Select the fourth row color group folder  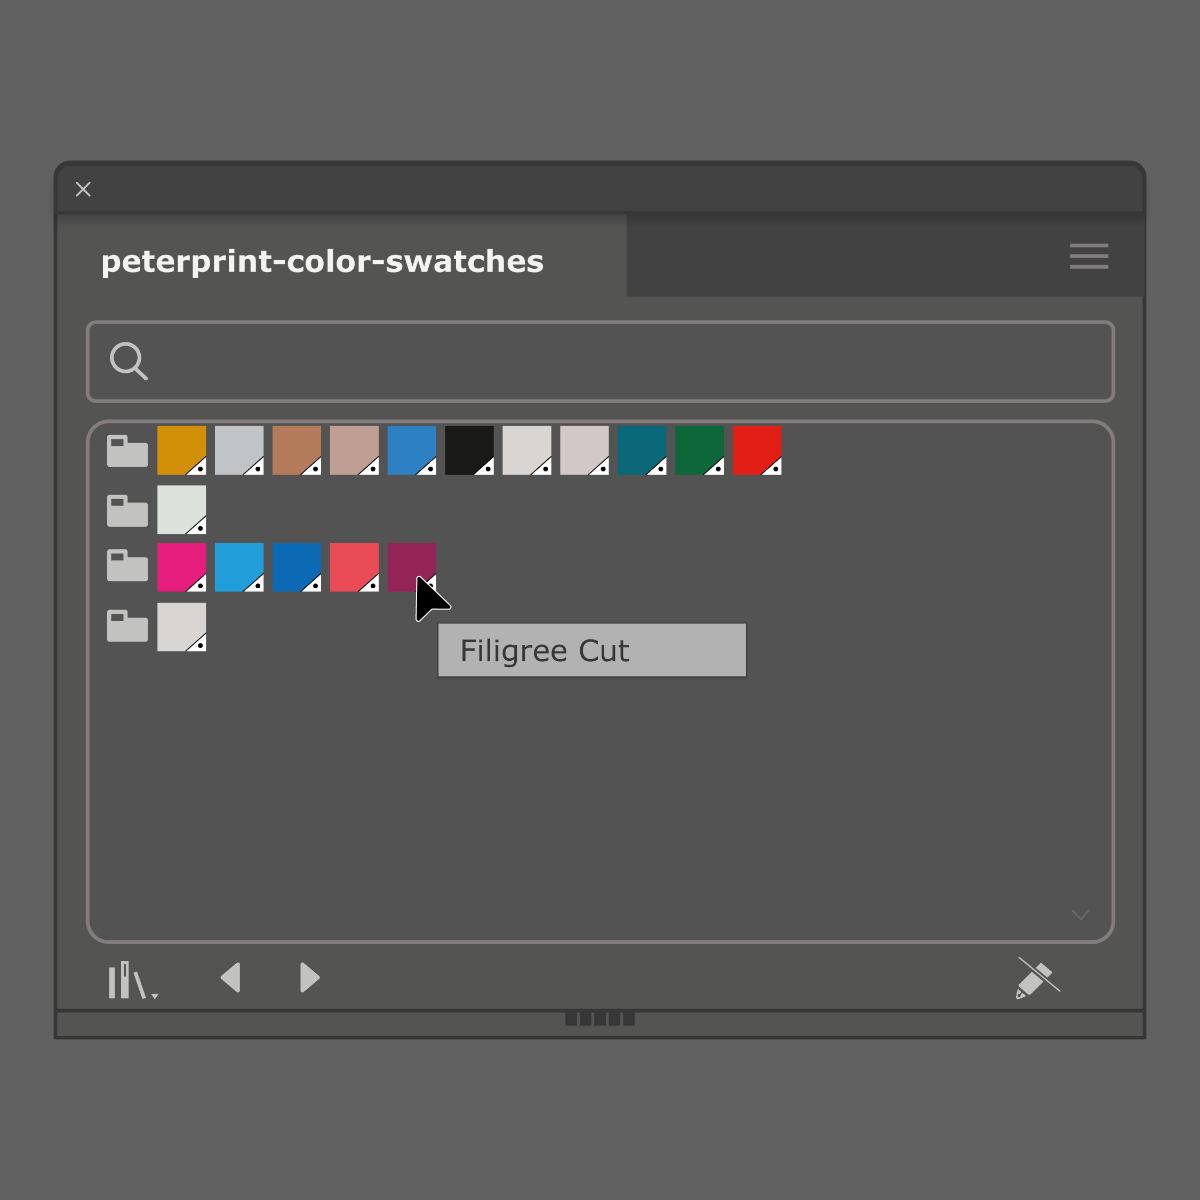coord(127,626)
